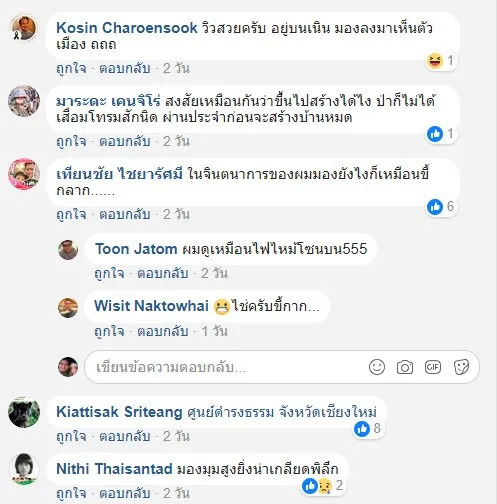Open timestamp of มาระตะ เคนจิโร่ comment
Image resolution: width=497 pixels, height=504 pixels.
coord(176,142)
